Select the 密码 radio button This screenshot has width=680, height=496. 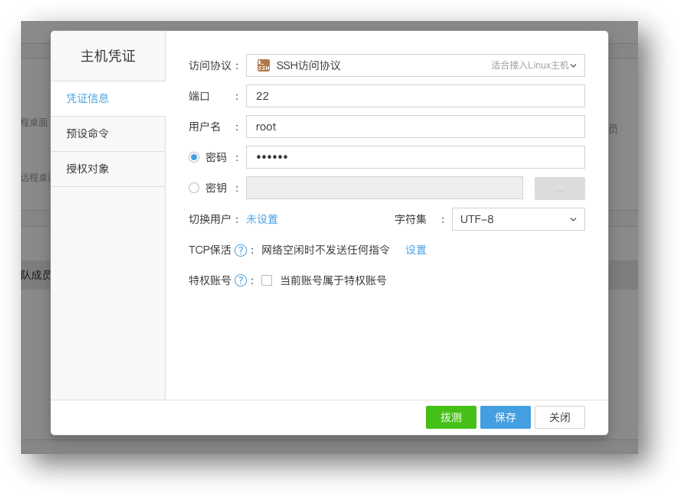pos(194,157)
